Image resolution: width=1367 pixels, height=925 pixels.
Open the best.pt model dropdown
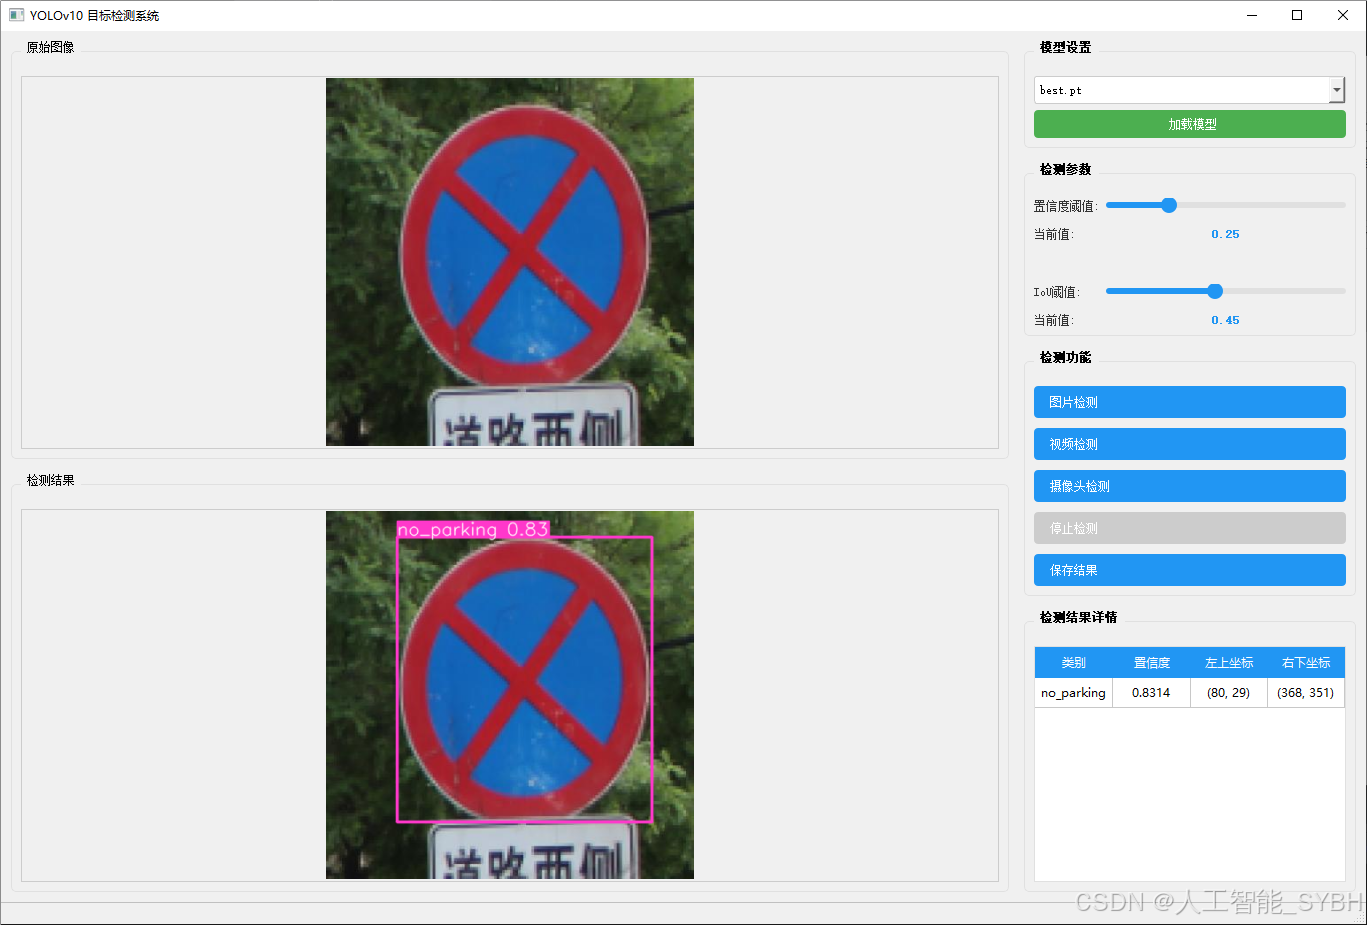point(1336,90)
